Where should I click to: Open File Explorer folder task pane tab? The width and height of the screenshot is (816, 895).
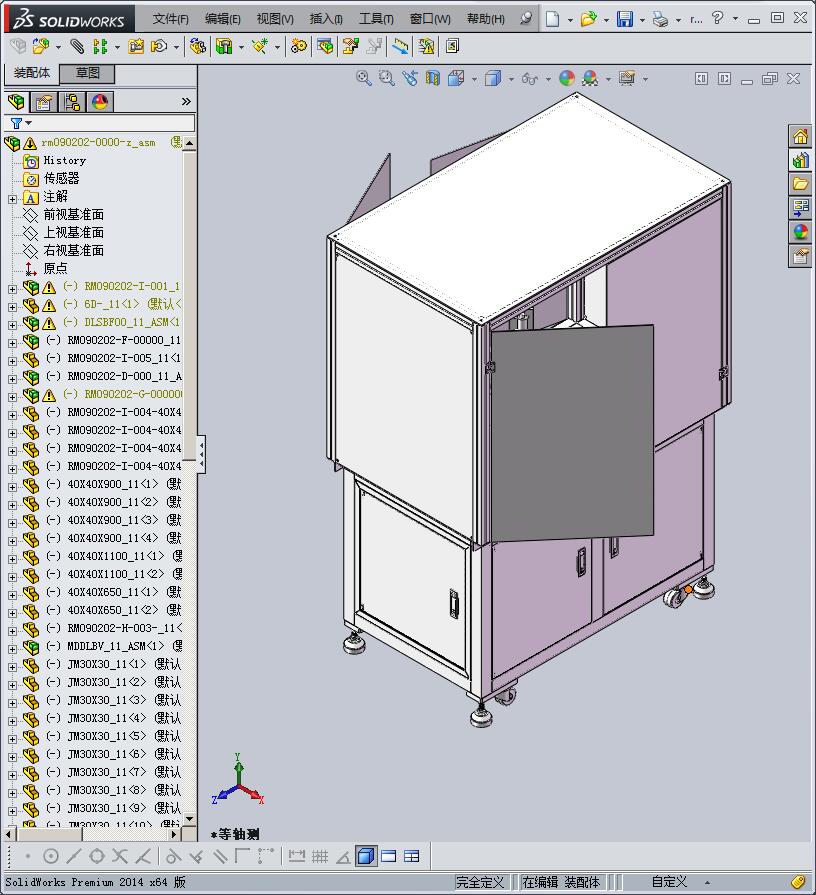tap(800, 183)
